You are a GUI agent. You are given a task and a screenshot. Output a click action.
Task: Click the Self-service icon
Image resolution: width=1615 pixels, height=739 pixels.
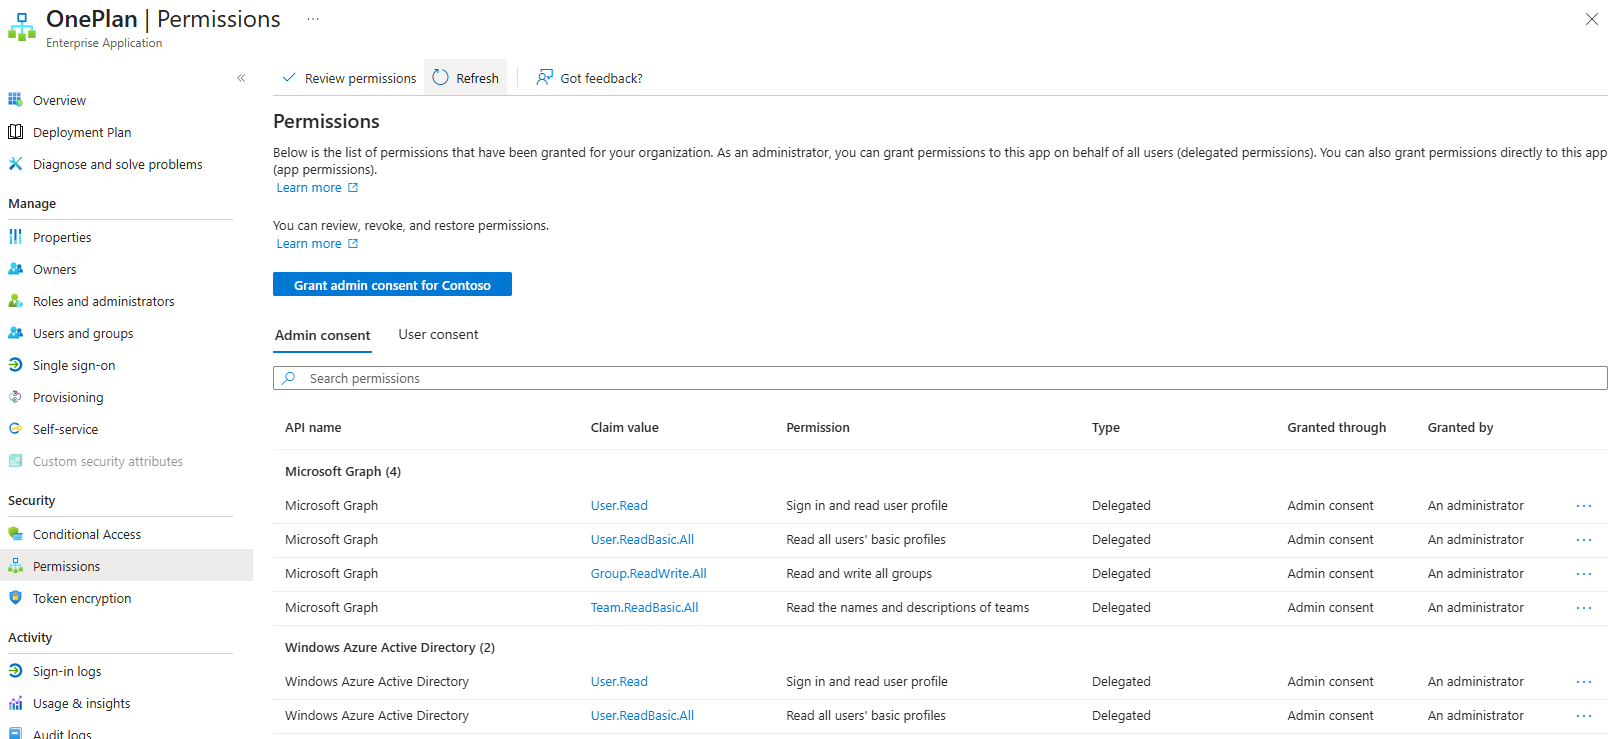15,429
